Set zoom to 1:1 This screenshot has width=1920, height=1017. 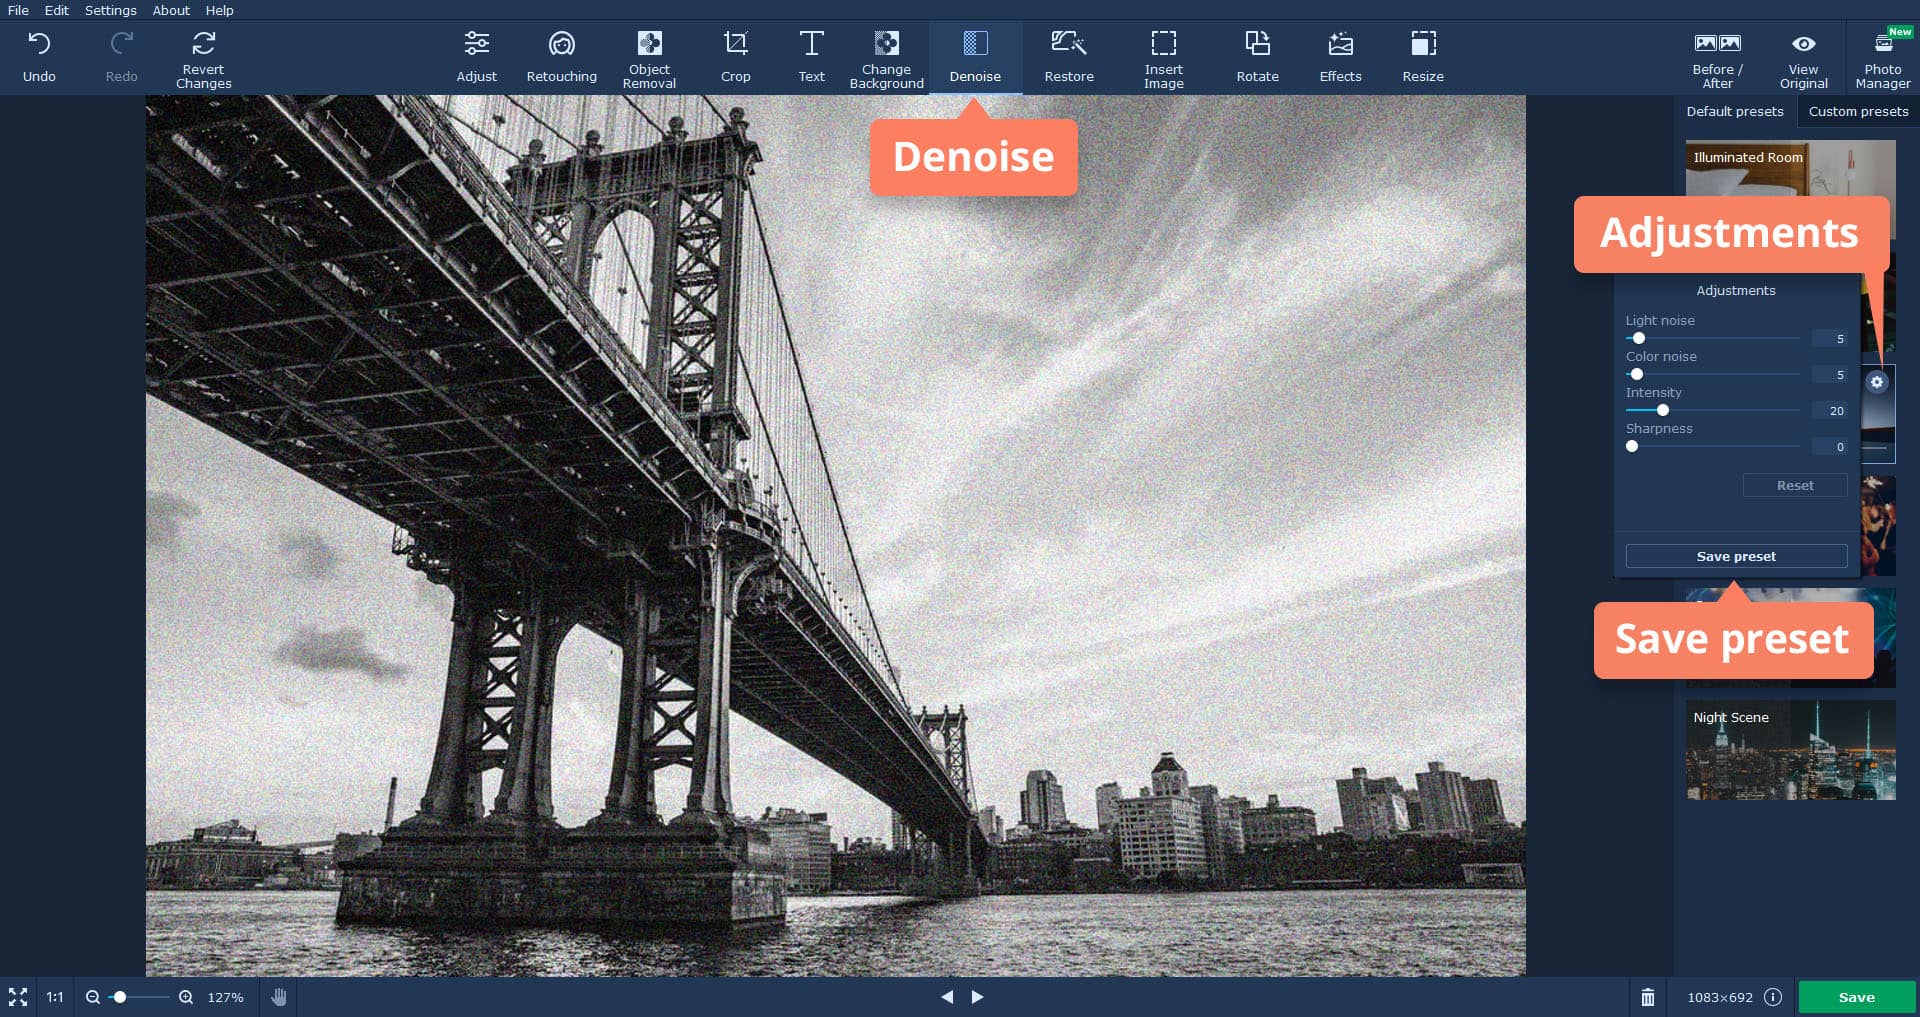55,997
